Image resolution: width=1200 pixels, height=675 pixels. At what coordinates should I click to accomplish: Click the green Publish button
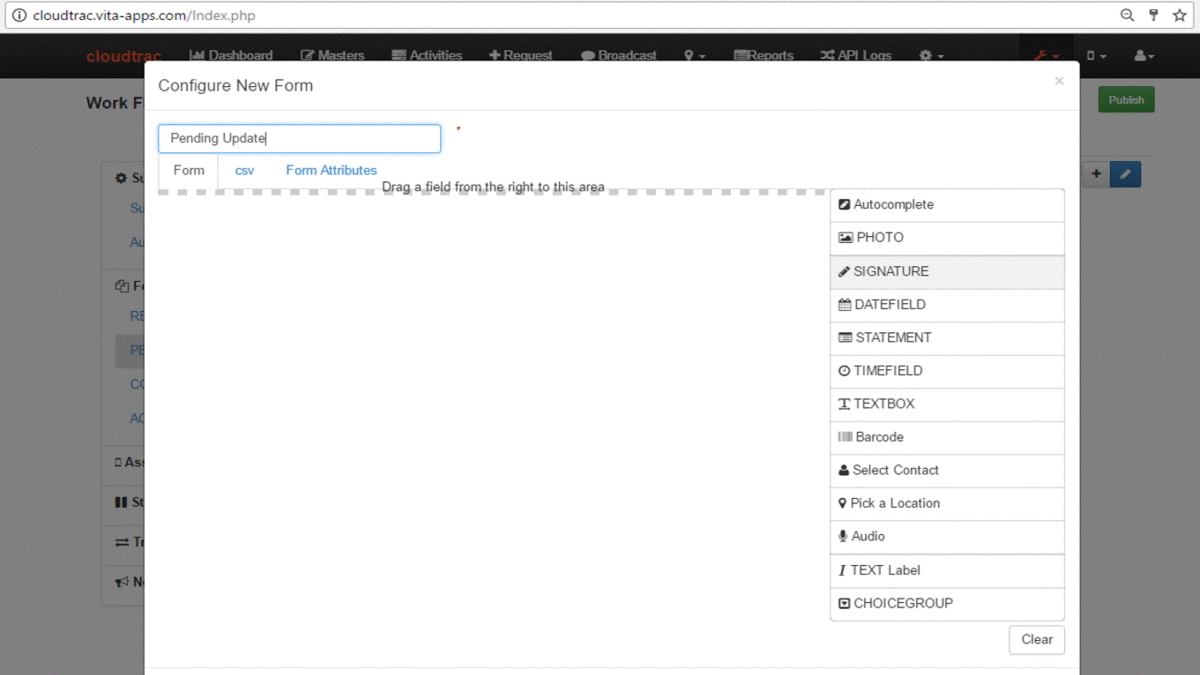pos(1126,100)
